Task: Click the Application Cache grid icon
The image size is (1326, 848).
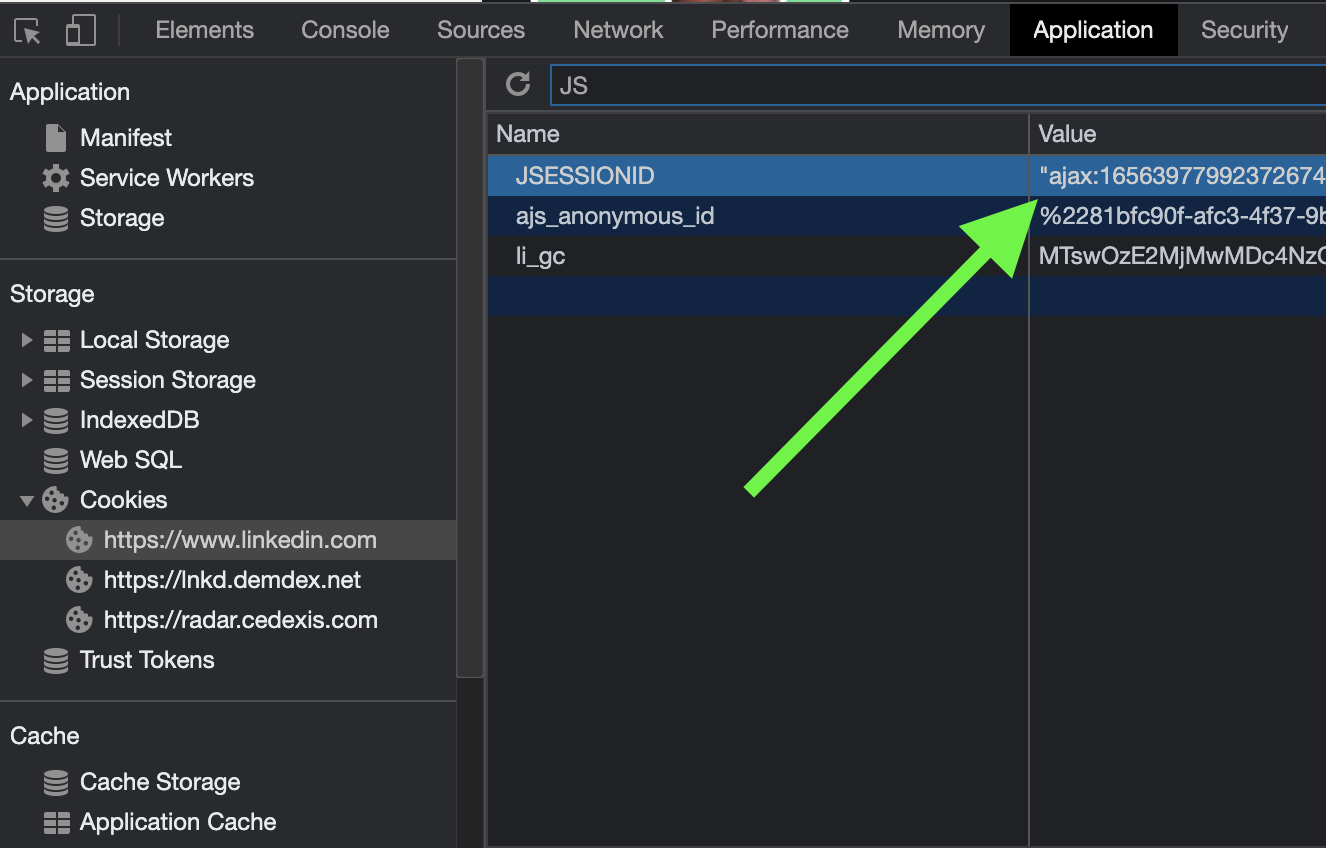Action: pos(57,822)
